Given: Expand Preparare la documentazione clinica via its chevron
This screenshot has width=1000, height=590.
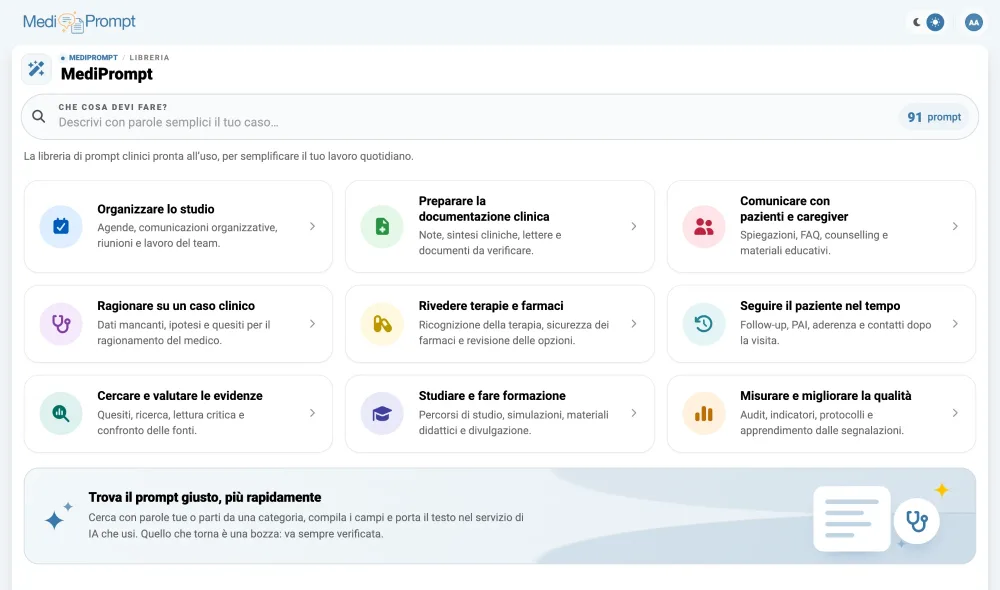Looking at the screenshot, I should 634,226.
